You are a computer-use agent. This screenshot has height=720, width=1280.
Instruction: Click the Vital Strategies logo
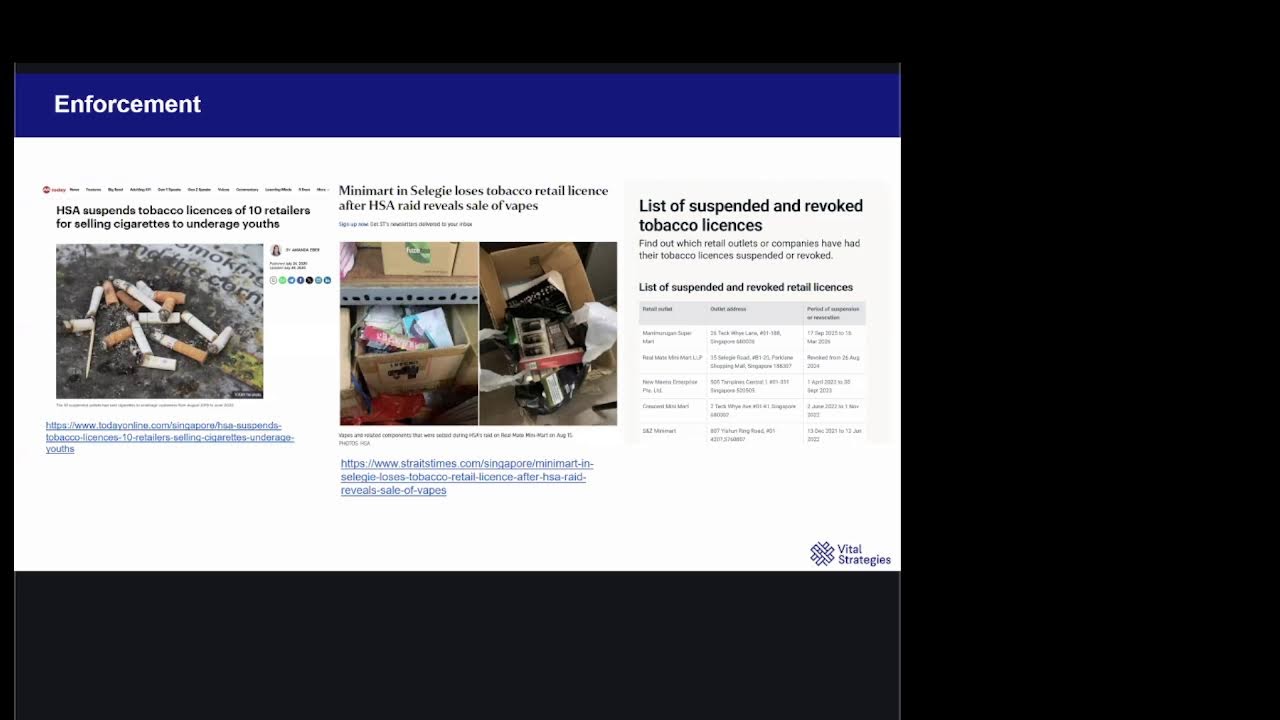(850, 554)
